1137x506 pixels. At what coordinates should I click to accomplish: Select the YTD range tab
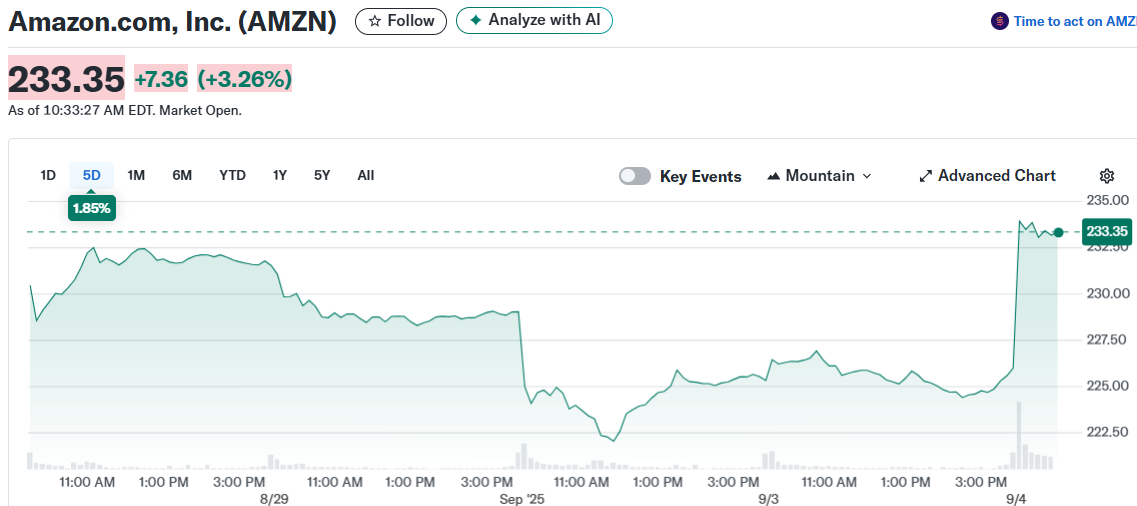point(233,175)
